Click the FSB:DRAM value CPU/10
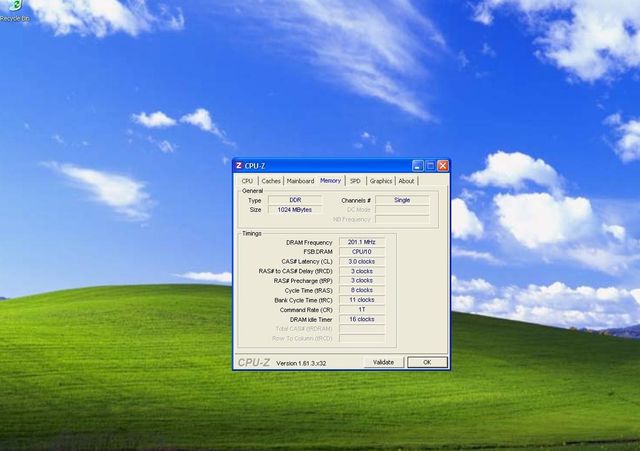The image size is (640, 451). 362,252
